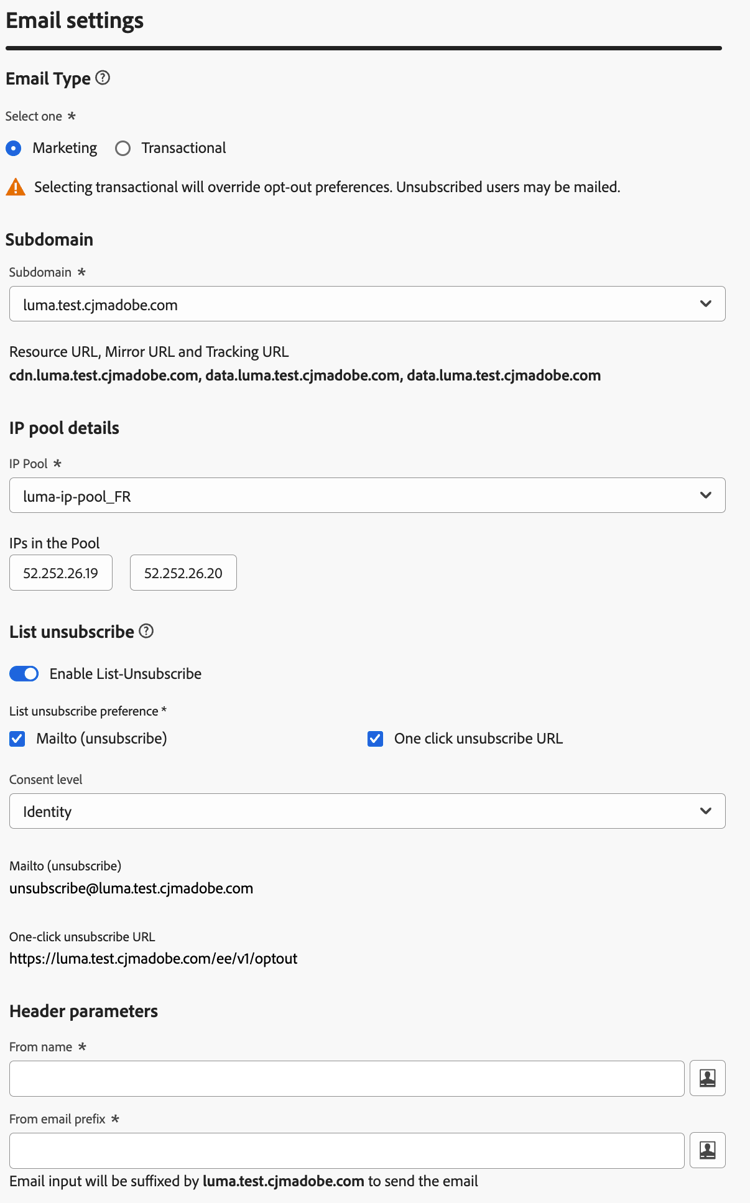Click the orange warning triangle icon
The width and height of the screenshot is (750, 1203).
[x=16, y=186]
